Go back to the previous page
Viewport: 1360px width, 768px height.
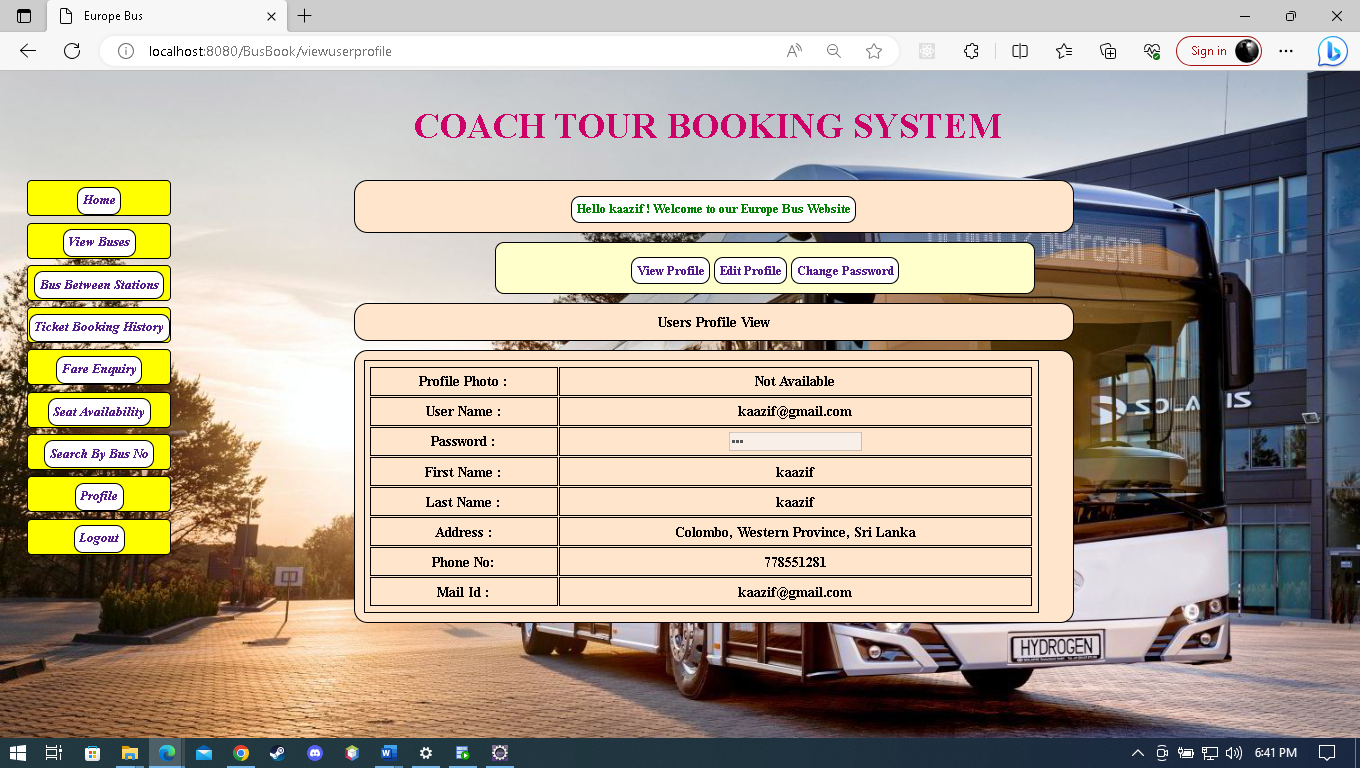click(x=27, y=50)
